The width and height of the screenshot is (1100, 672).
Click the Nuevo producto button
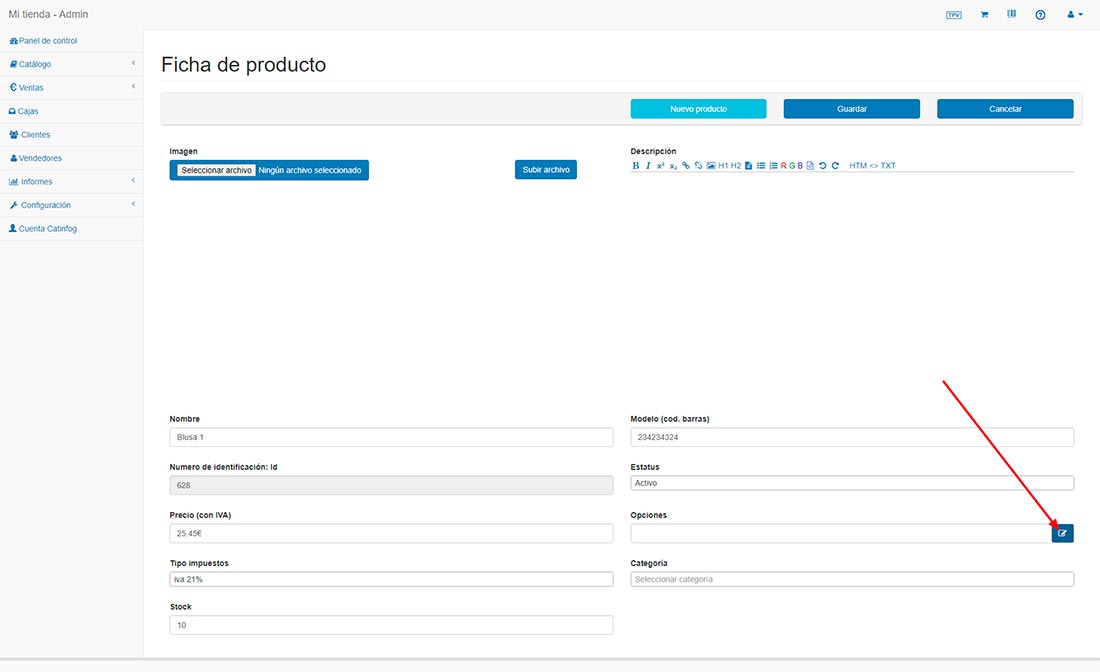698,109
